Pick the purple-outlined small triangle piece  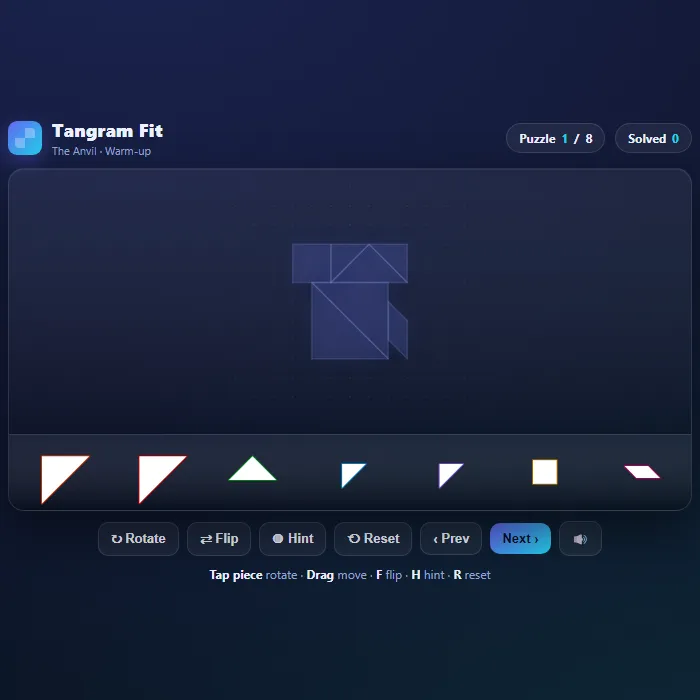pyautogui.click(x=447, y=472)
